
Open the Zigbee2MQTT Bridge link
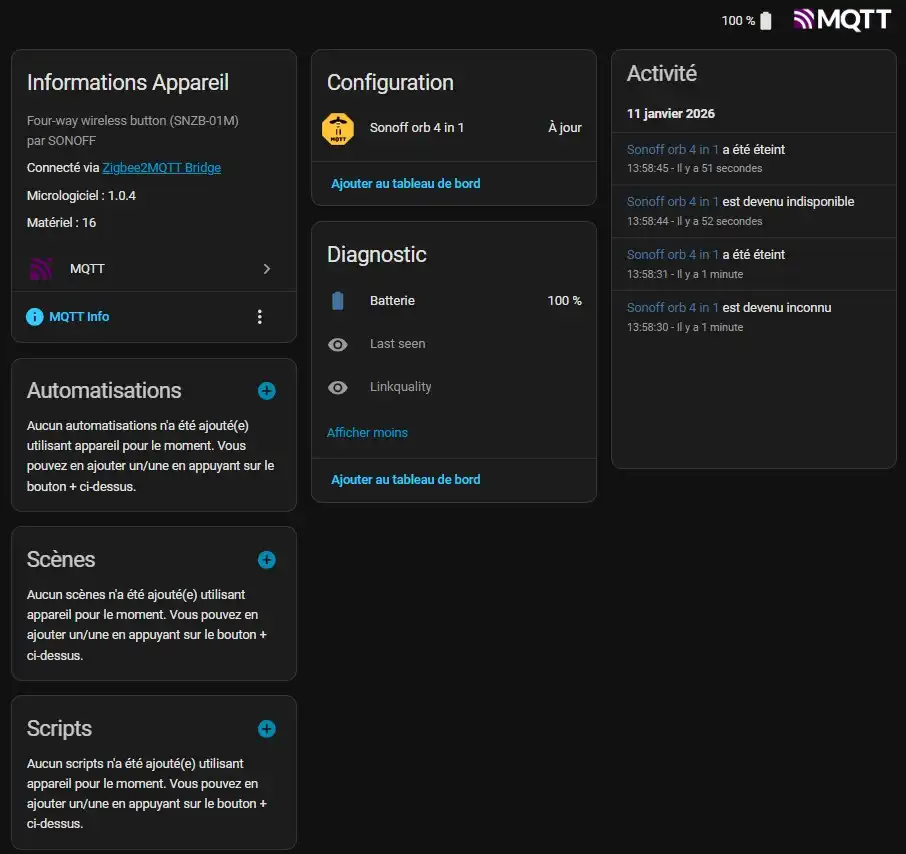[x=162, y=168]
